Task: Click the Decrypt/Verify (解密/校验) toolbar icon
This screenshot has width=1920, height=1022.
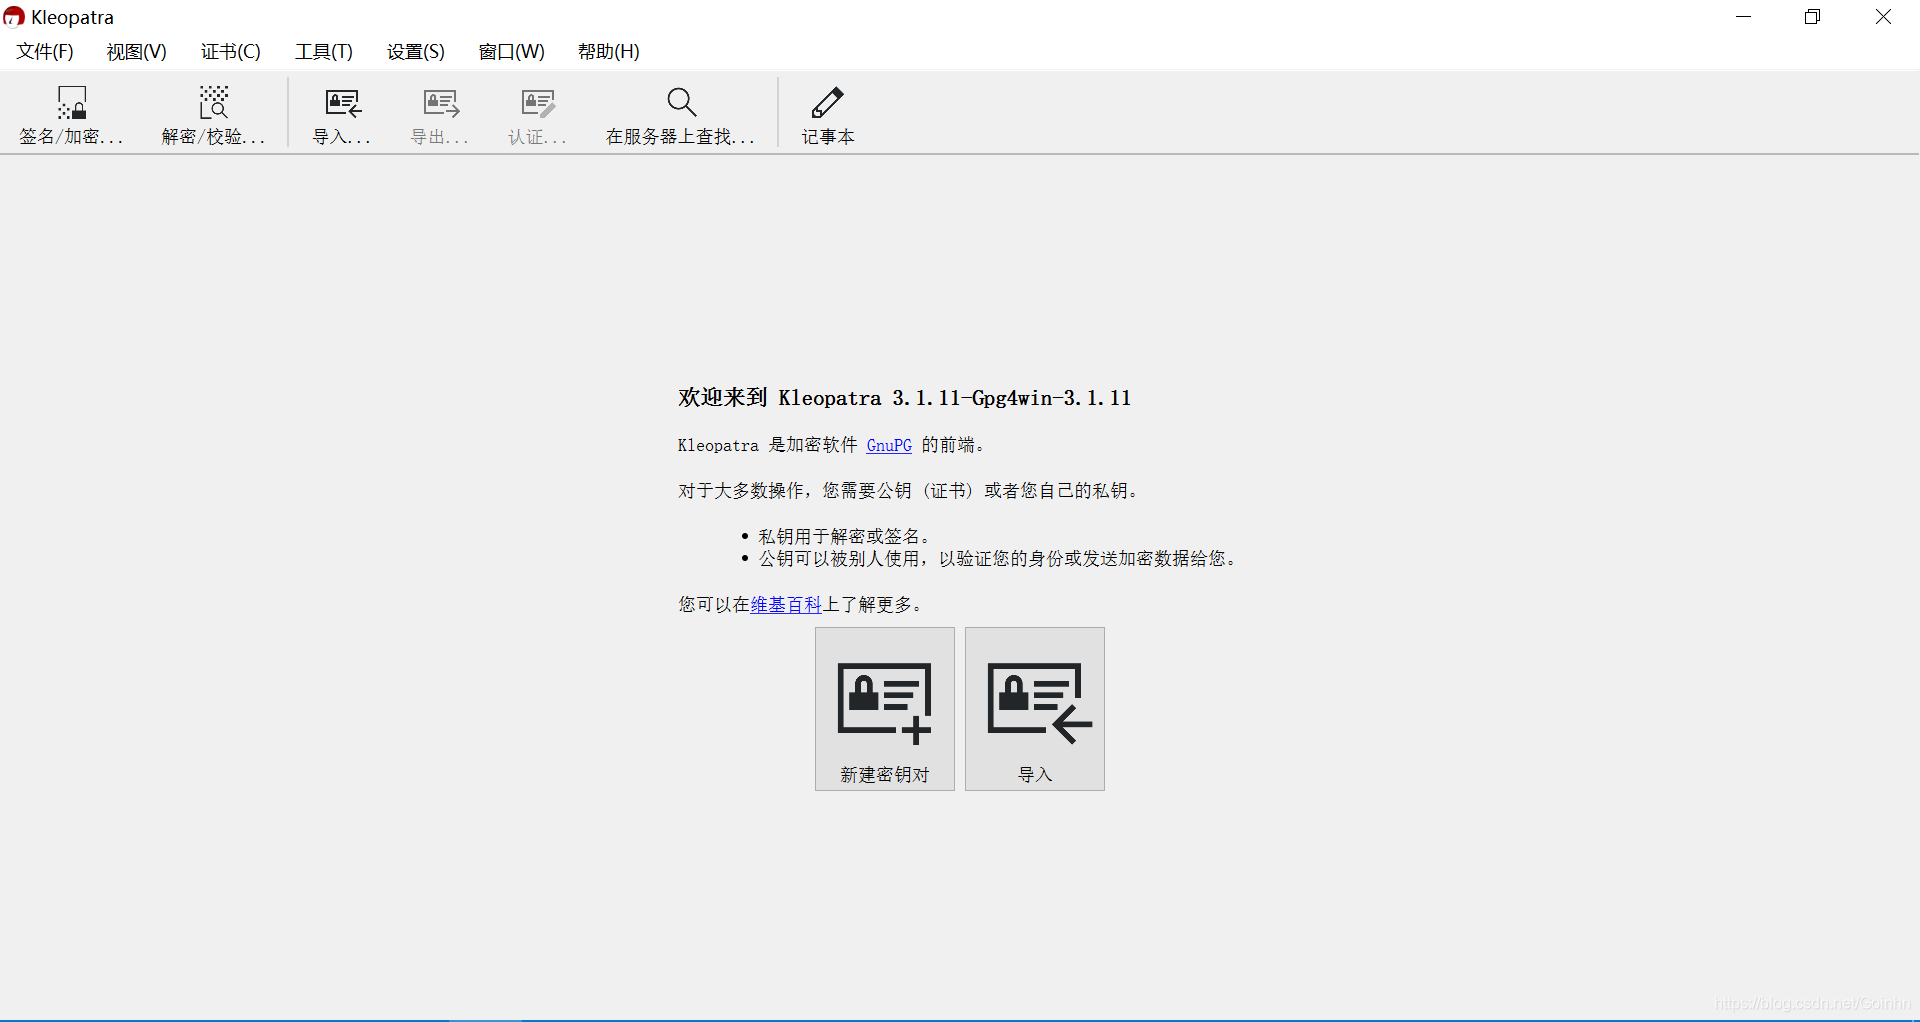Action: pyautogui.click(x=213, y=103)
